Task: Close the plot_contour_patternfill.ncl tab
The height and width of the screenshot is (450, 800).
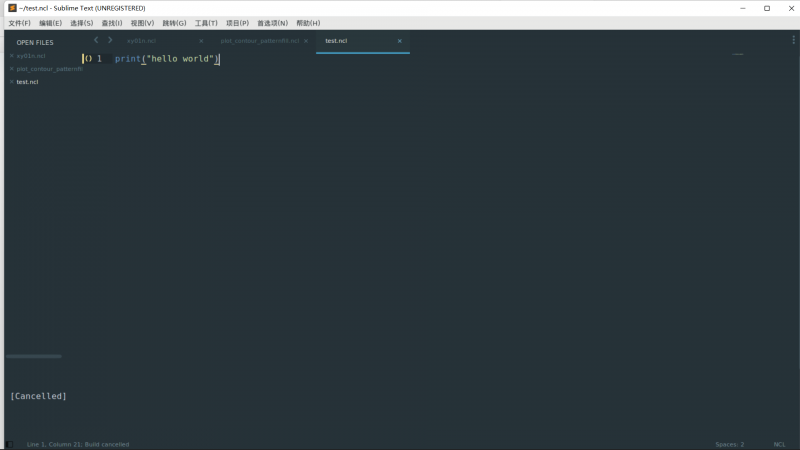Action: click(x=307, y=41)
